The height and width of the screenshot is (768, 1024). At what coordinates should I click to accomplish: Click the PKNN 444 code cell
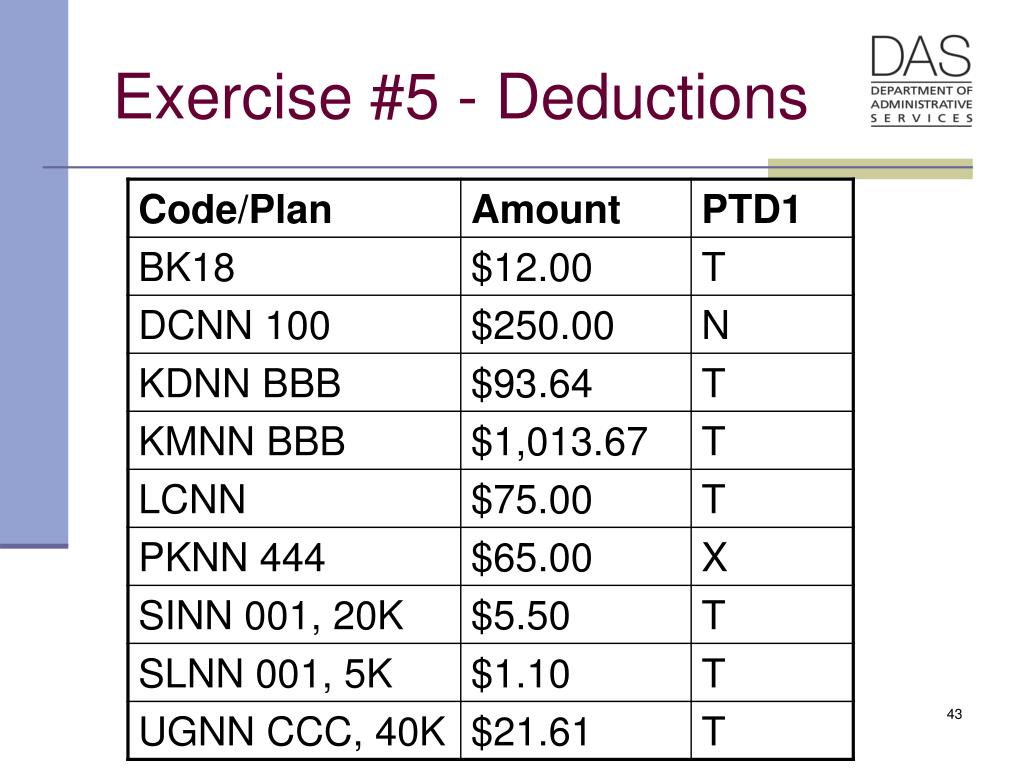295,557
